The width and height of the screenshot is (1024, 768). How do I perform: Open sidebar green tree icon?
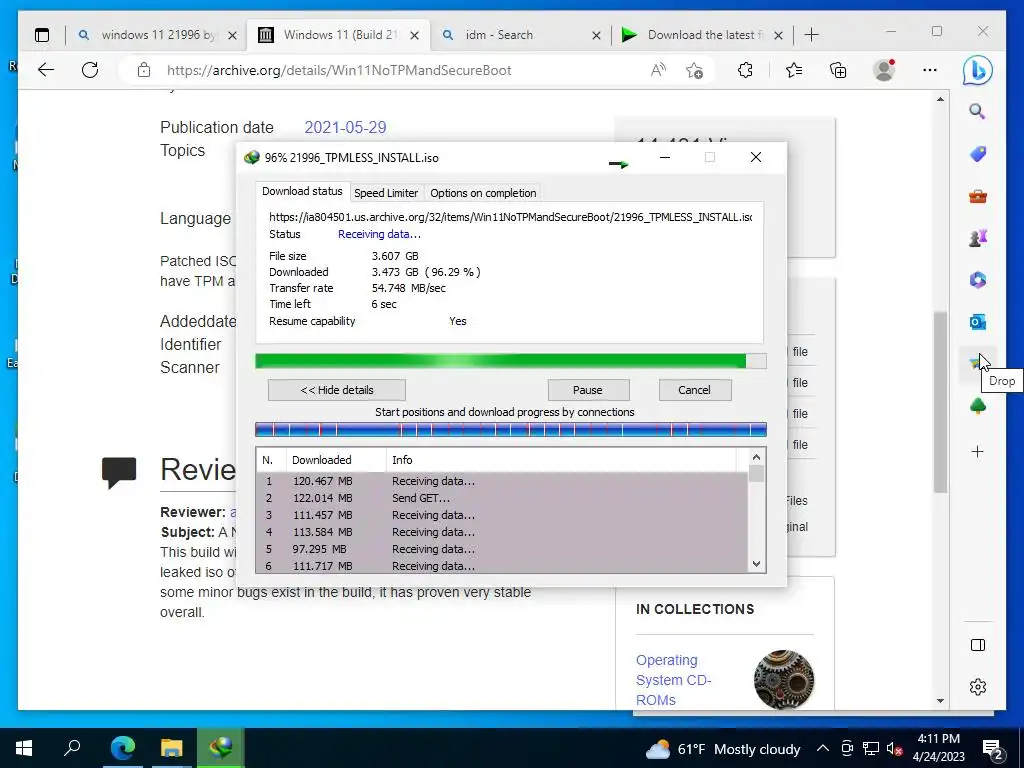978,406
